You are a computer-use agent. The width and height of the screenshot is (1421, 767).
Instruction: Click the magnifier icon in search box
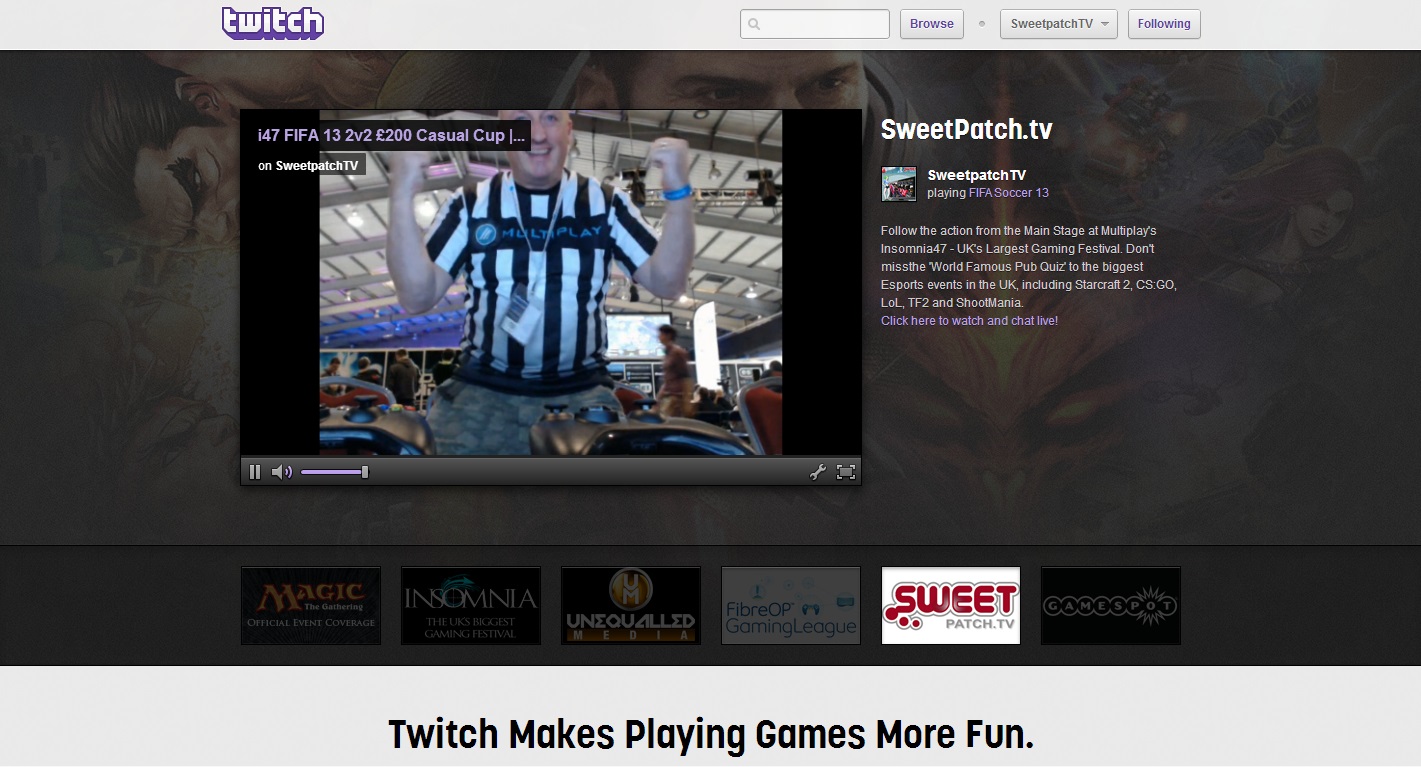coord(755,24)
